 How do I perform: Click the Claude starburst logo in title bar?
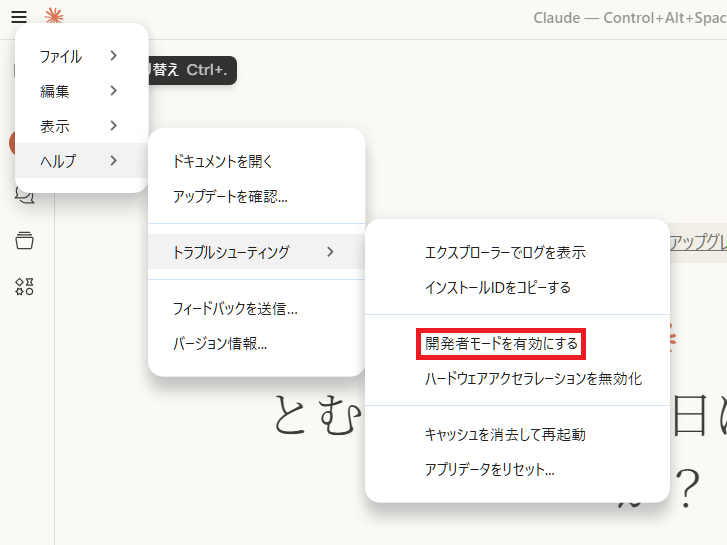[53, 17]
